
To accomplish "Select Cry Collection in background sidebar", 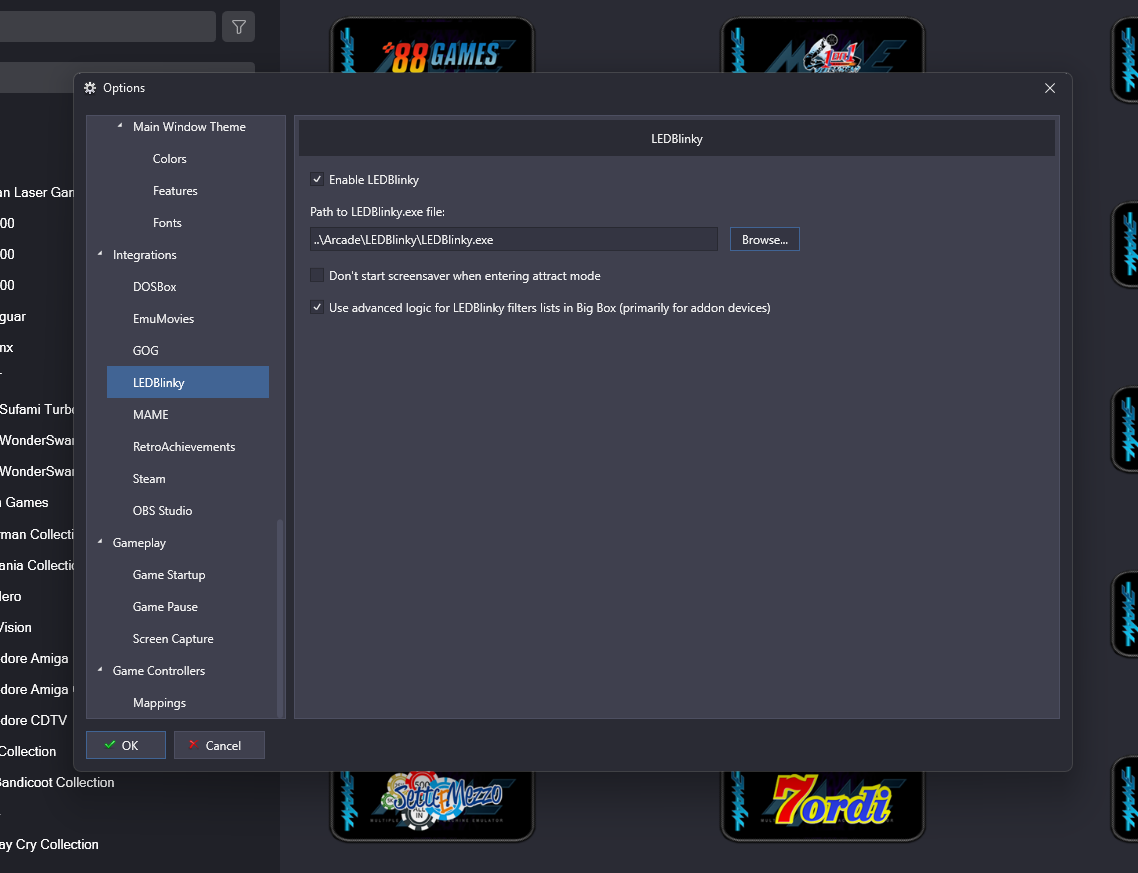I will click(49, 844).
